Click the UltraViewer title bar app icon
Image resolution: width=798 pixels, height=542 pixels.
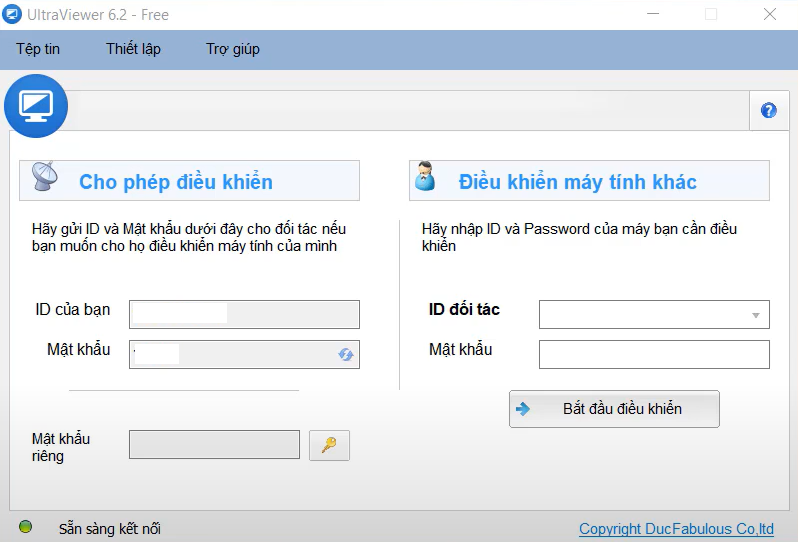pos(12,14)
